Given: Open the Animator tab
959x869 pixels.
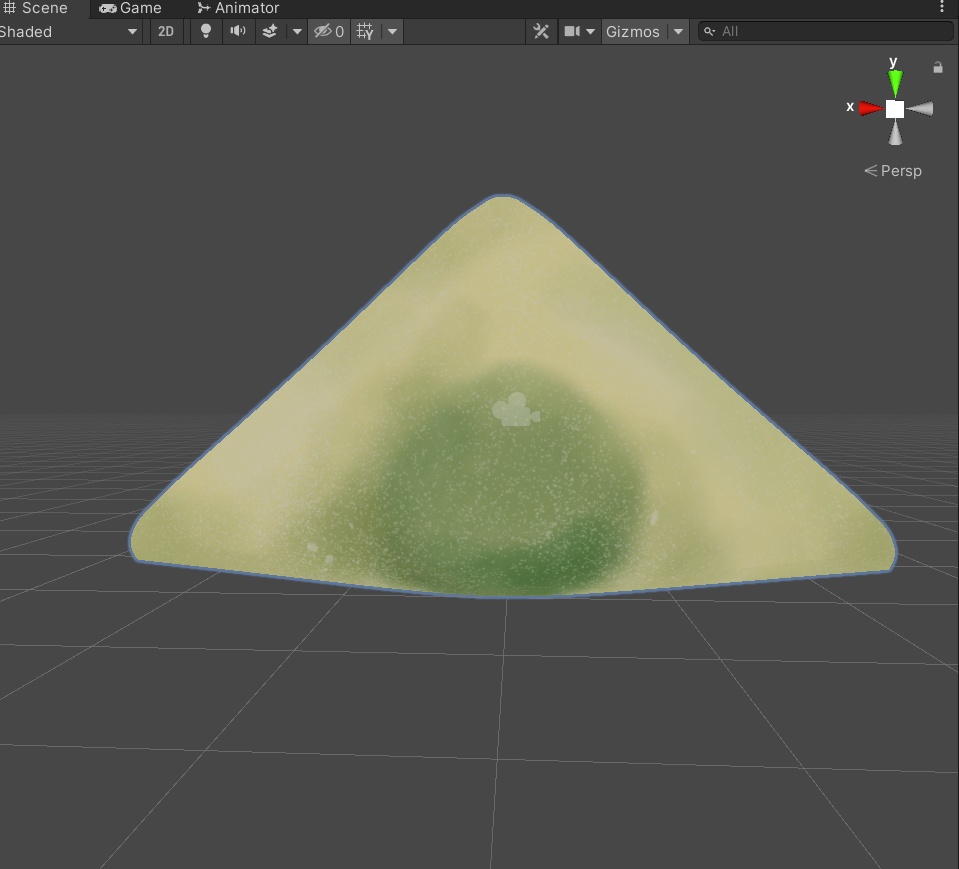Looking at the screenshot, I should pos(237,8).
